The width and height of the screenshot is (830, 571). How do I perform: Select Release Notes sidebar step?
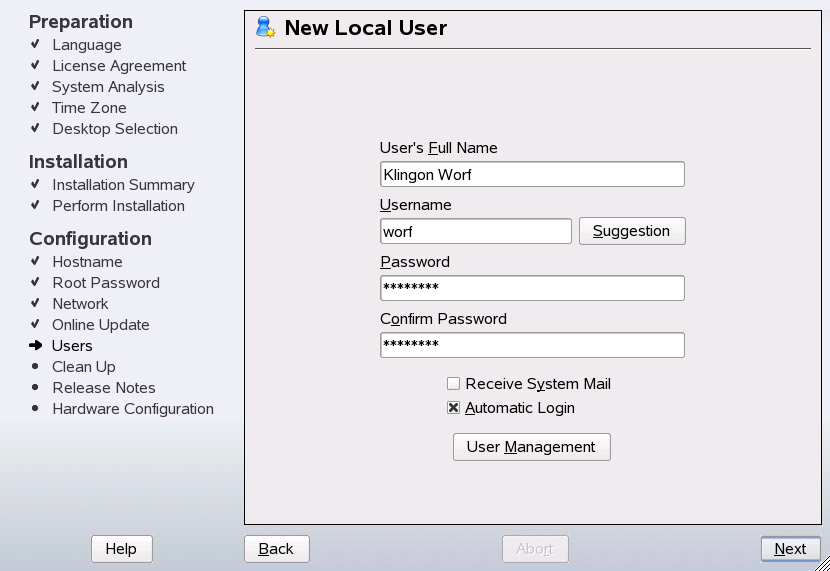[x=104, y=388]
